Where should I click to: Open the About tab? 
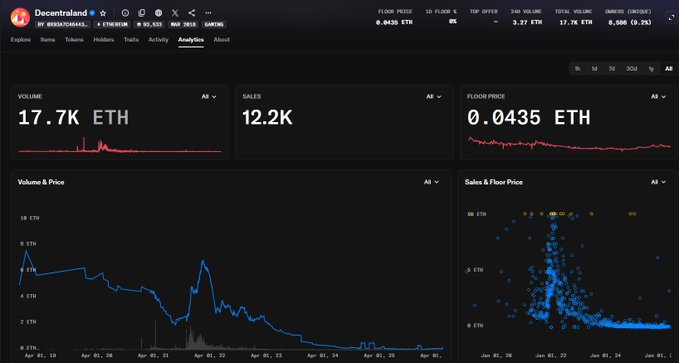[222, 39]
